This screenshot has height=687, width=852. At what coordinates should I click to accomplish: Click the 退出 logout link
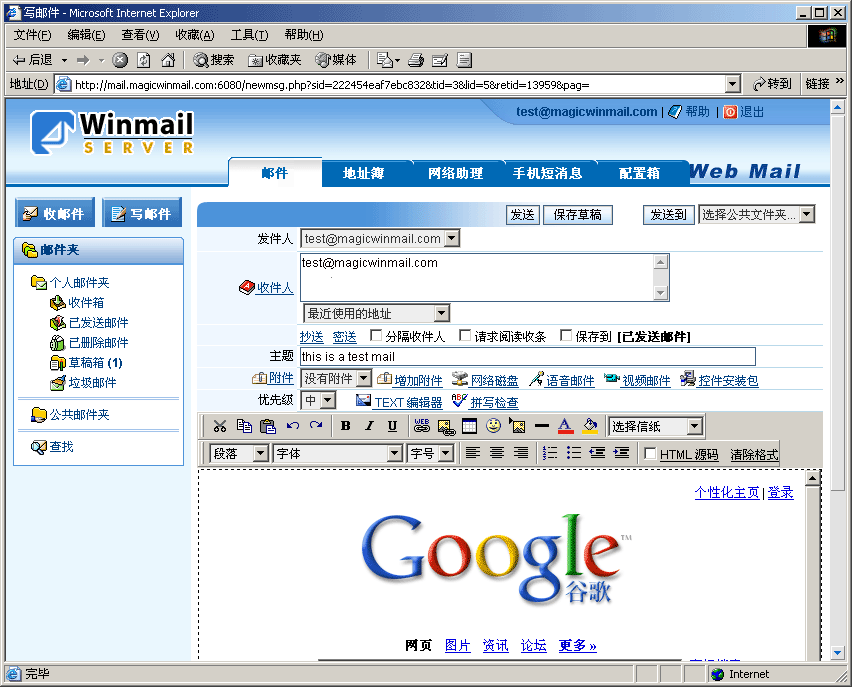pyautogui.click(x=752, y=112)
